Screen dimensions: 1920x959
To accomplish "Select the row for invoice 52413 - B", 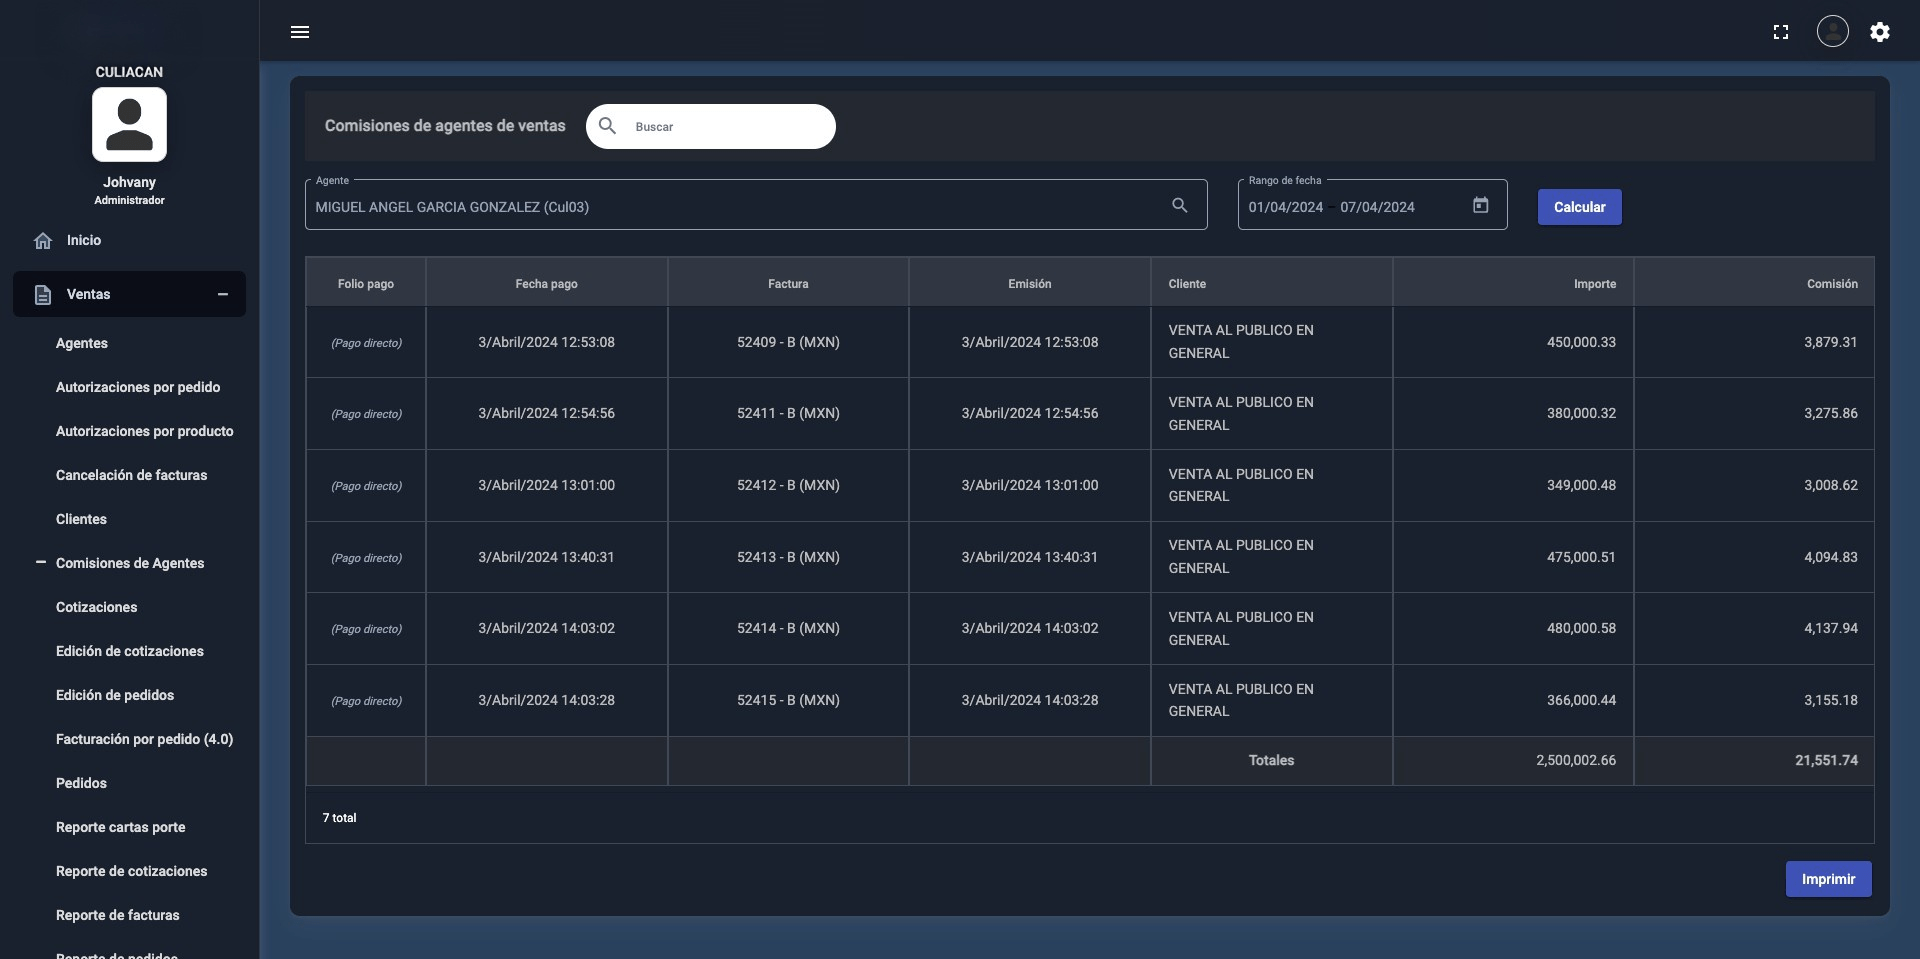I will click(788, 557).
